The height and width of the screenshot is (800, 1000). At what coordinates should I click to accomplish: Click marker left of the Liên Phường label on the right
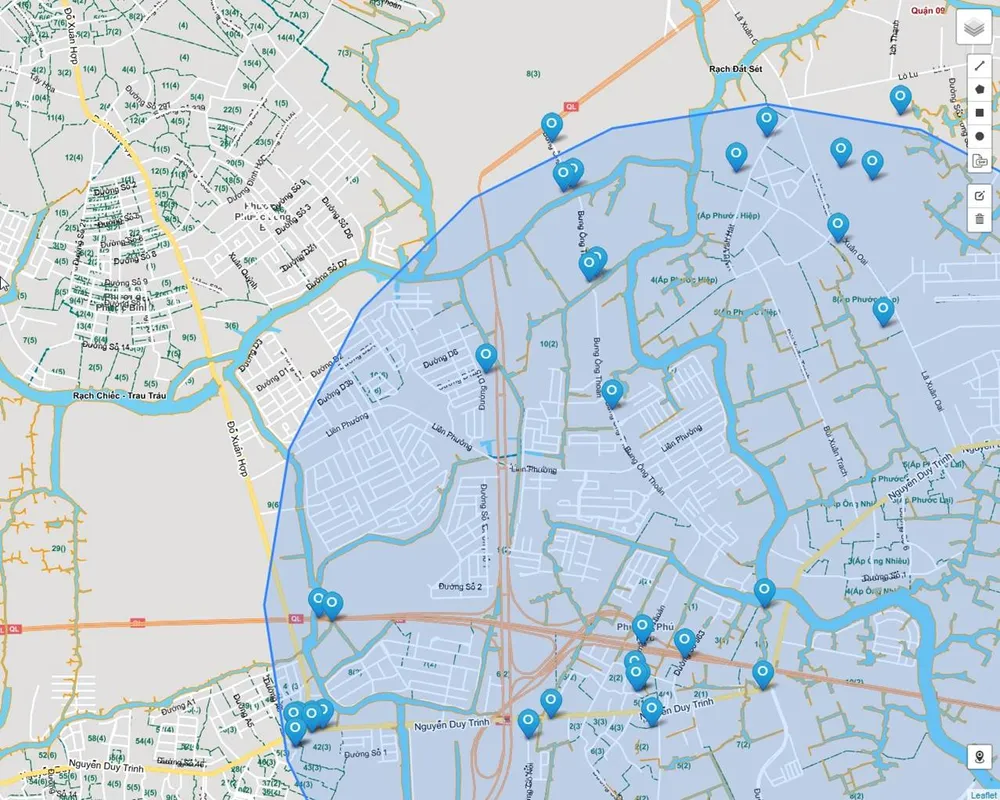click(612, 392)
